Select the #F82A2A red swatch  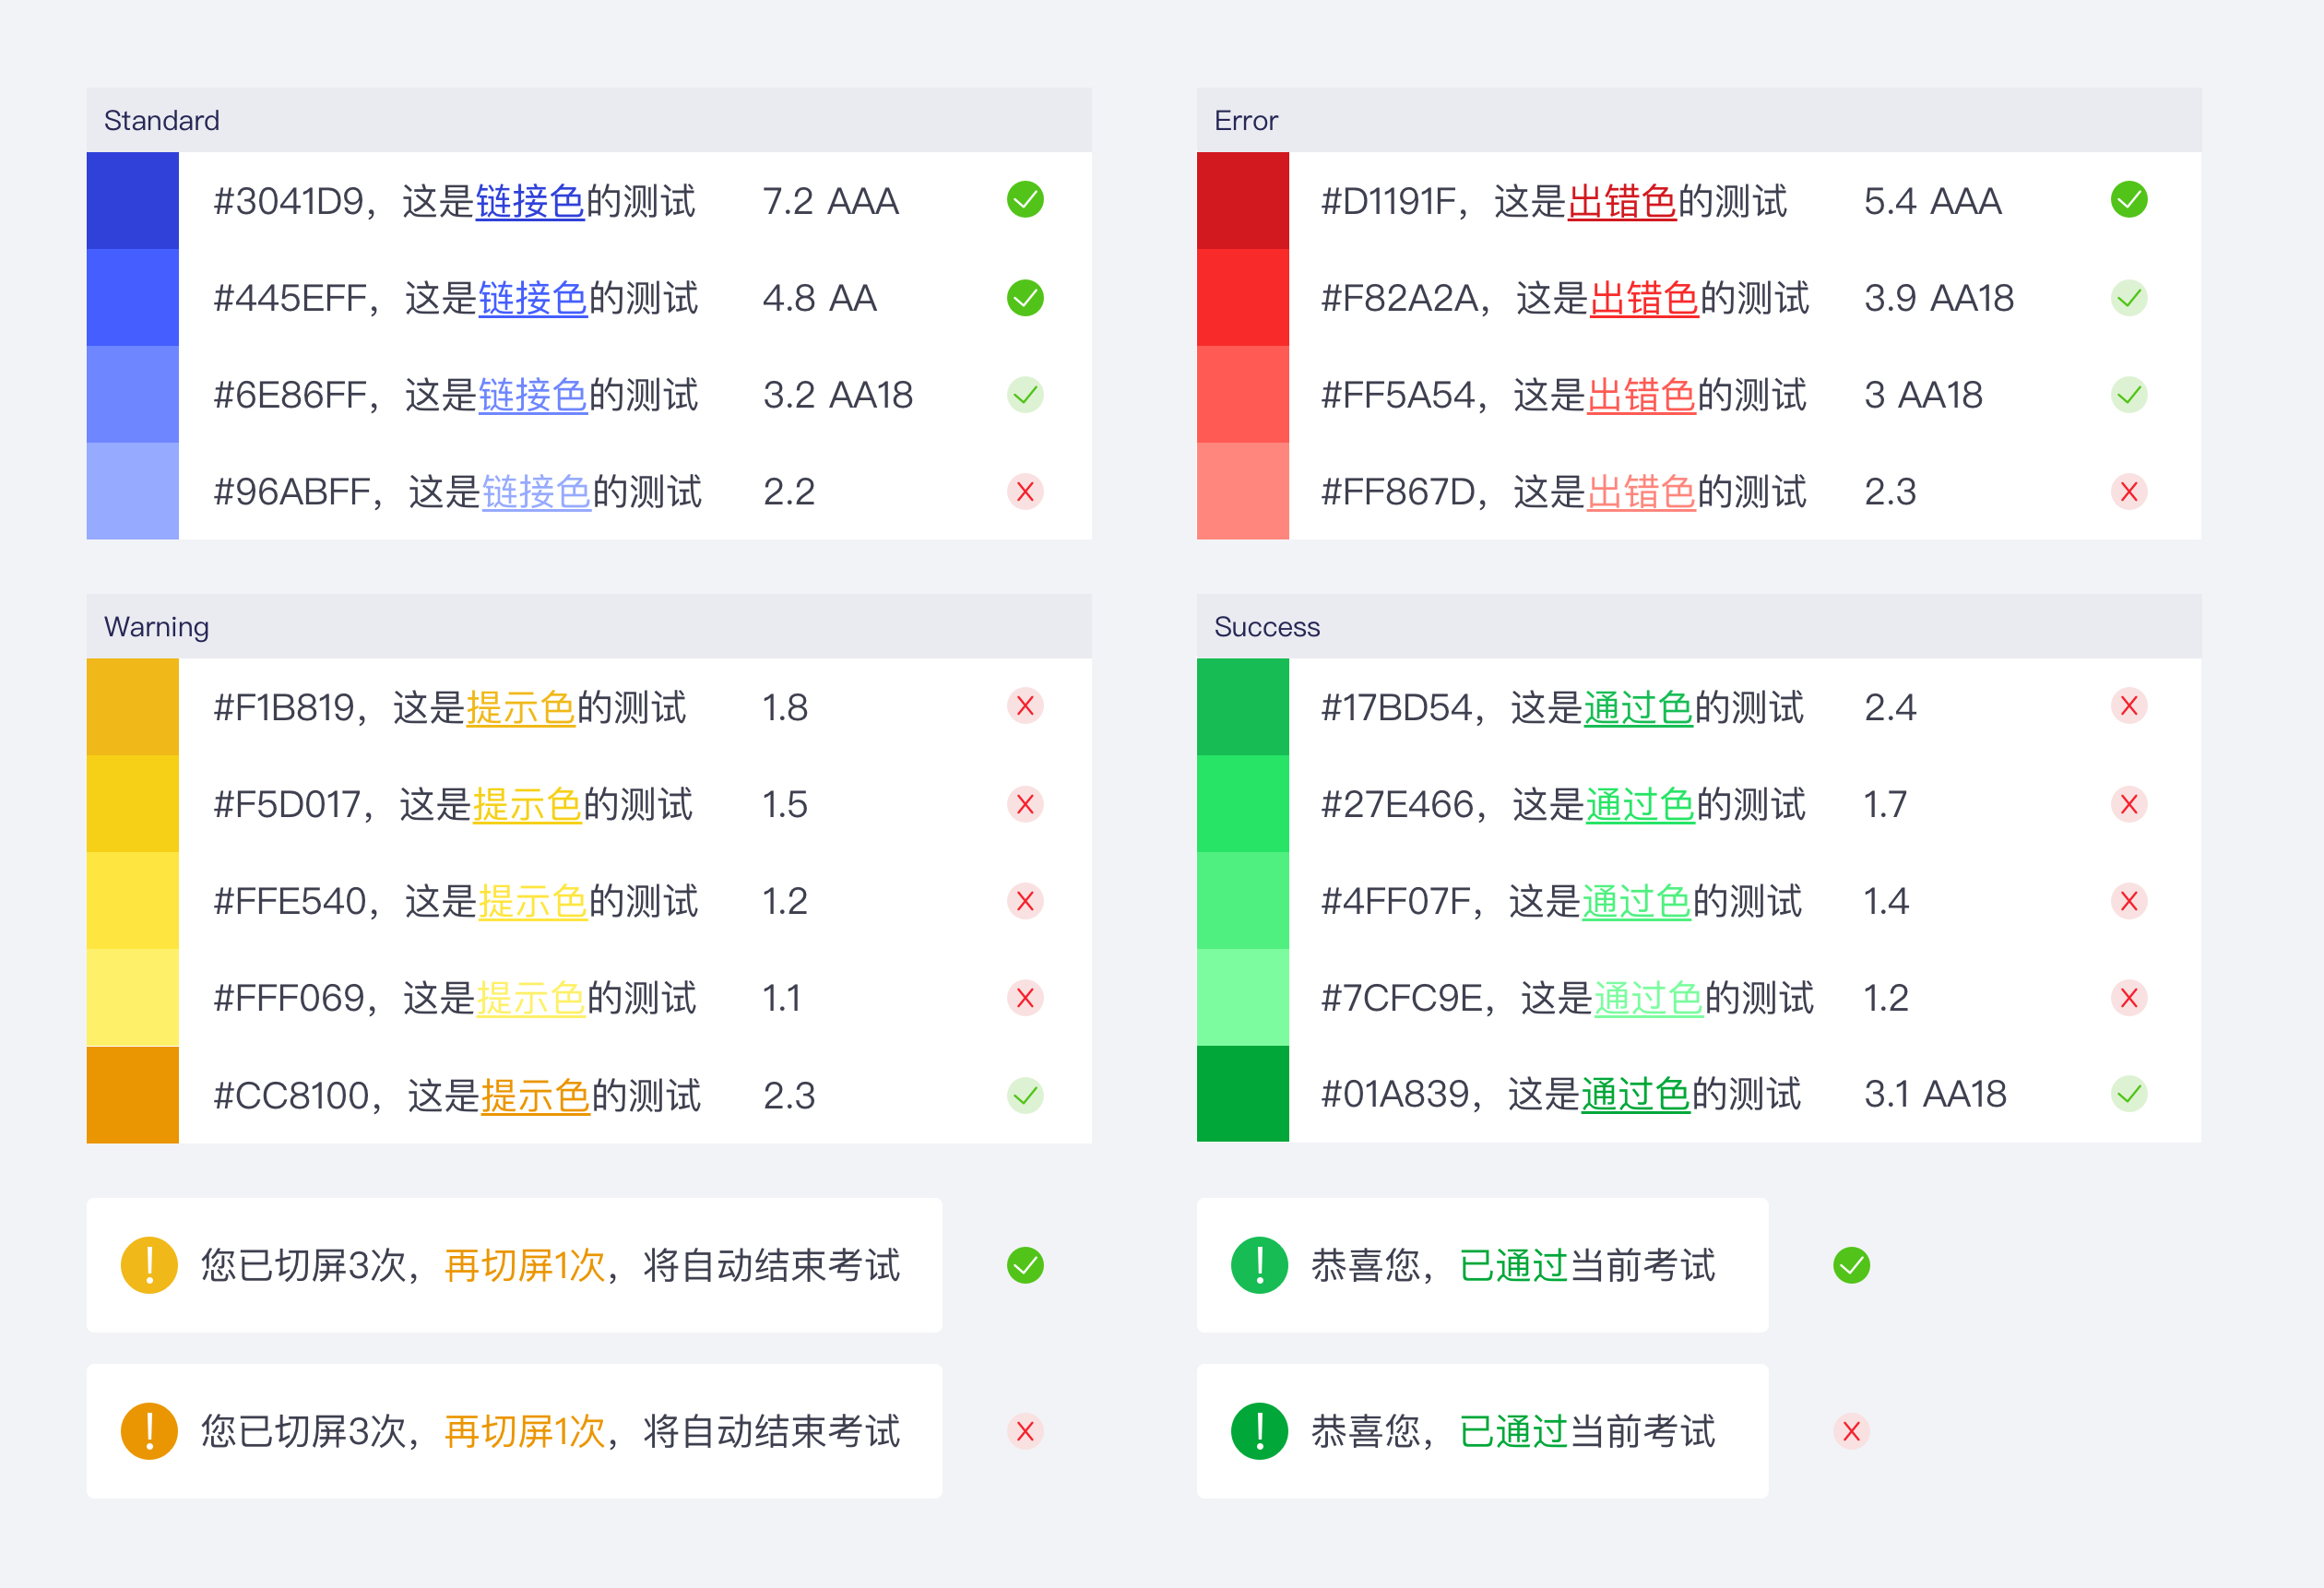coord(1242,297)
